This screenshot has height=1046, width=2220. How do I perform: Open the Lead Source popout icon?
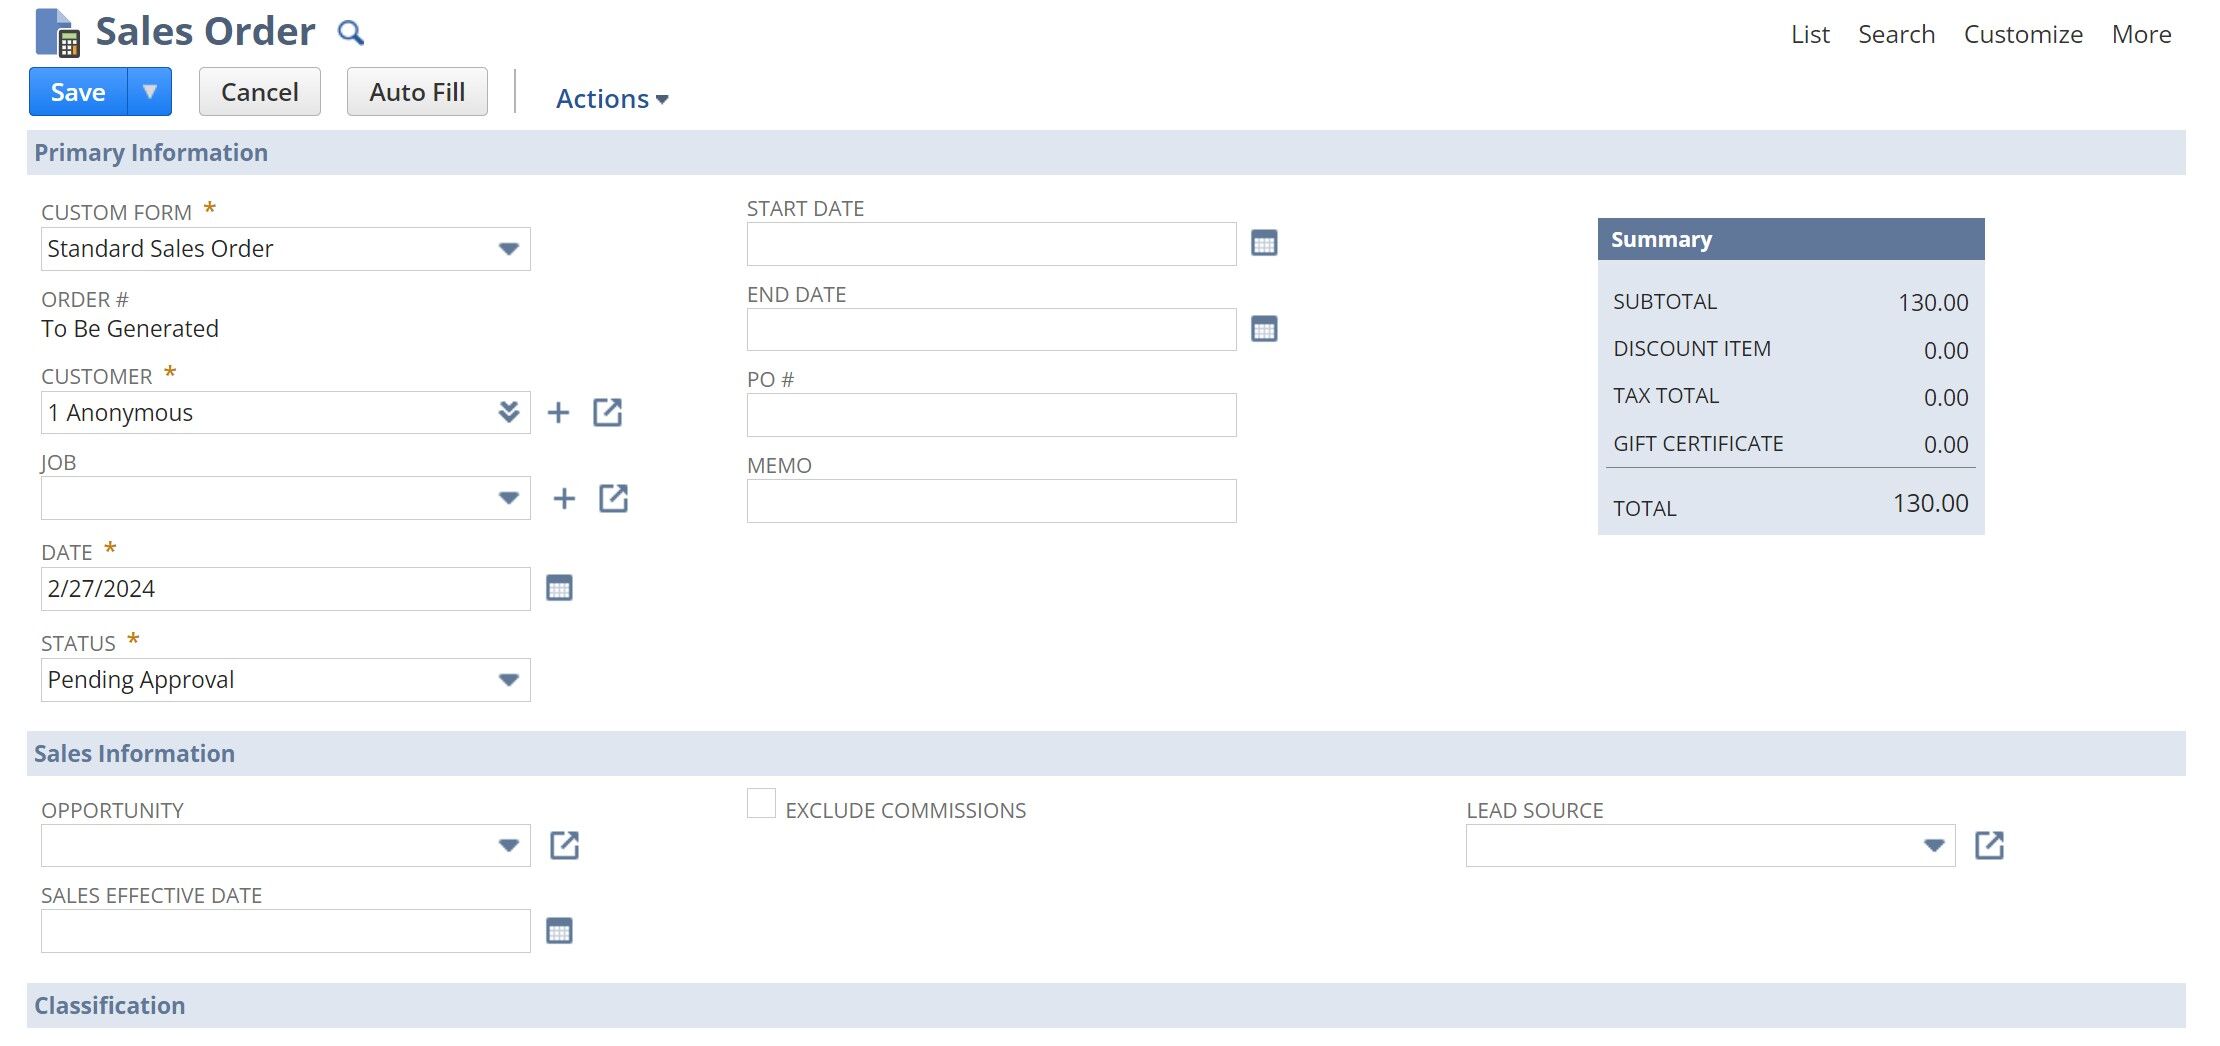(x=1990, y=845)
